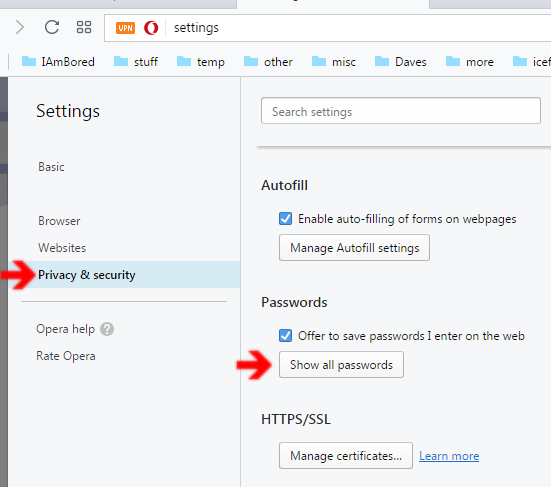551x487 pixels.
Task: Disable Offer to save passwords checkbox
Action: pos(285,336)
